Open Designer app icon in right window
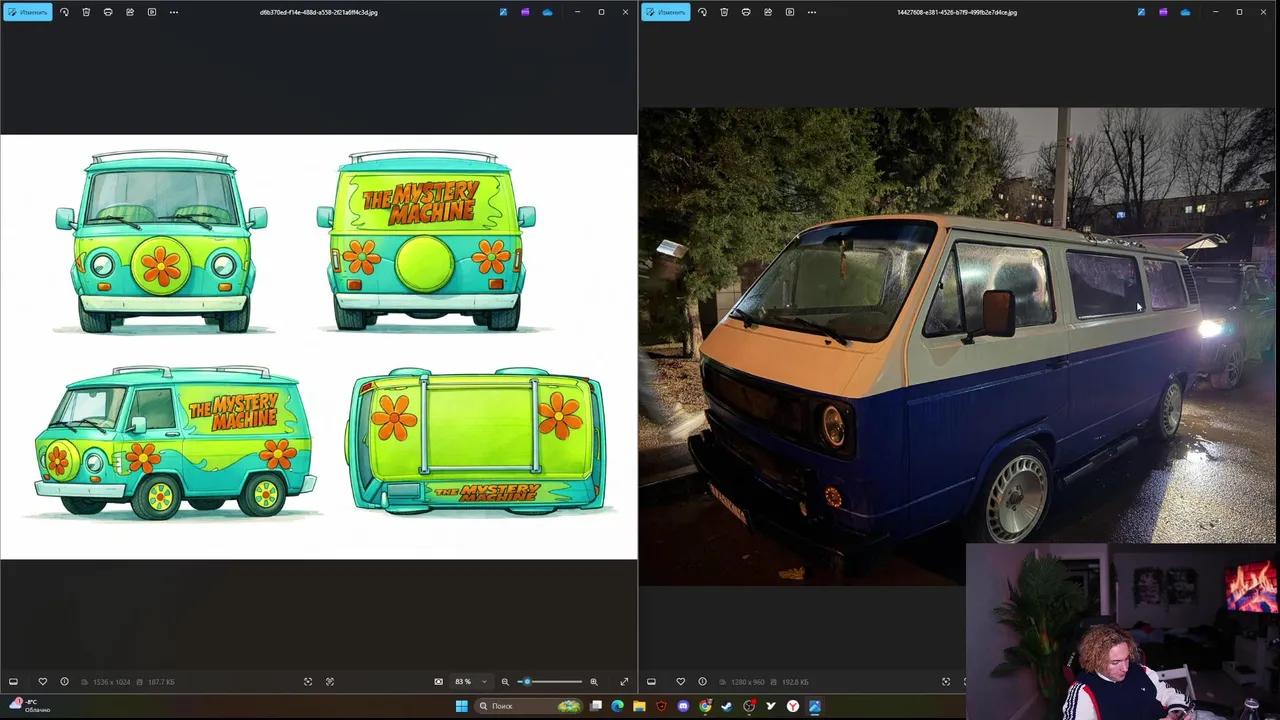The image size is (1280, 720). [x=1141, y=12]
